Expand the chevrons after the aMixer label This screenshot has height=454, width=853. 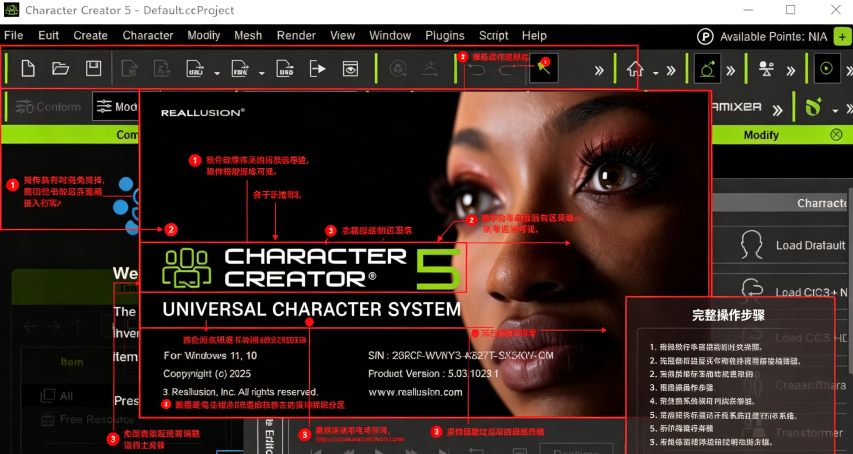(x=777, y=110)
